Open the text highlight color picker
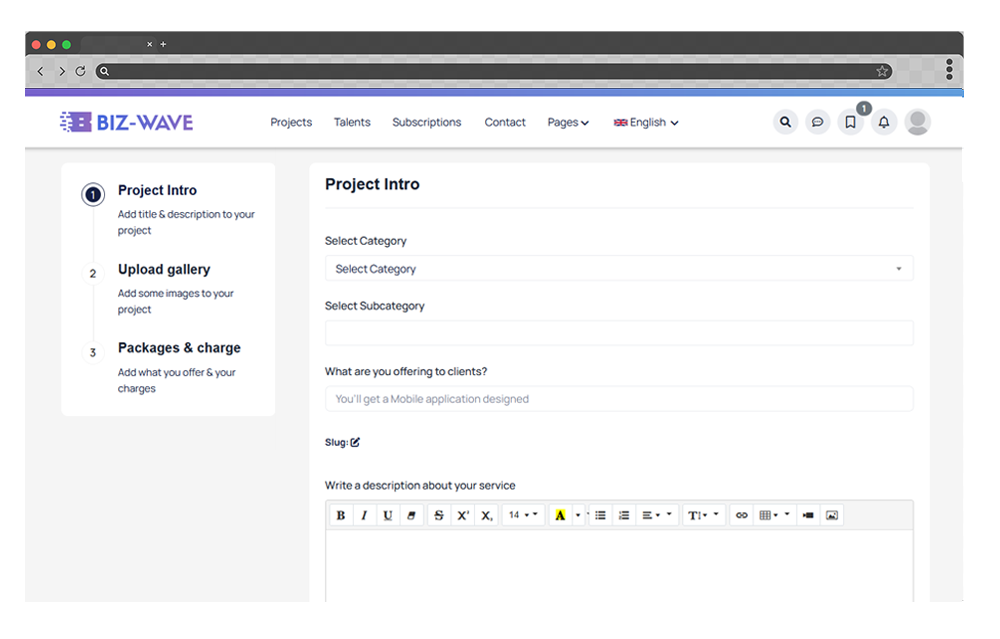Viewport: 1000px width, 639px height. tap(561, 514)
